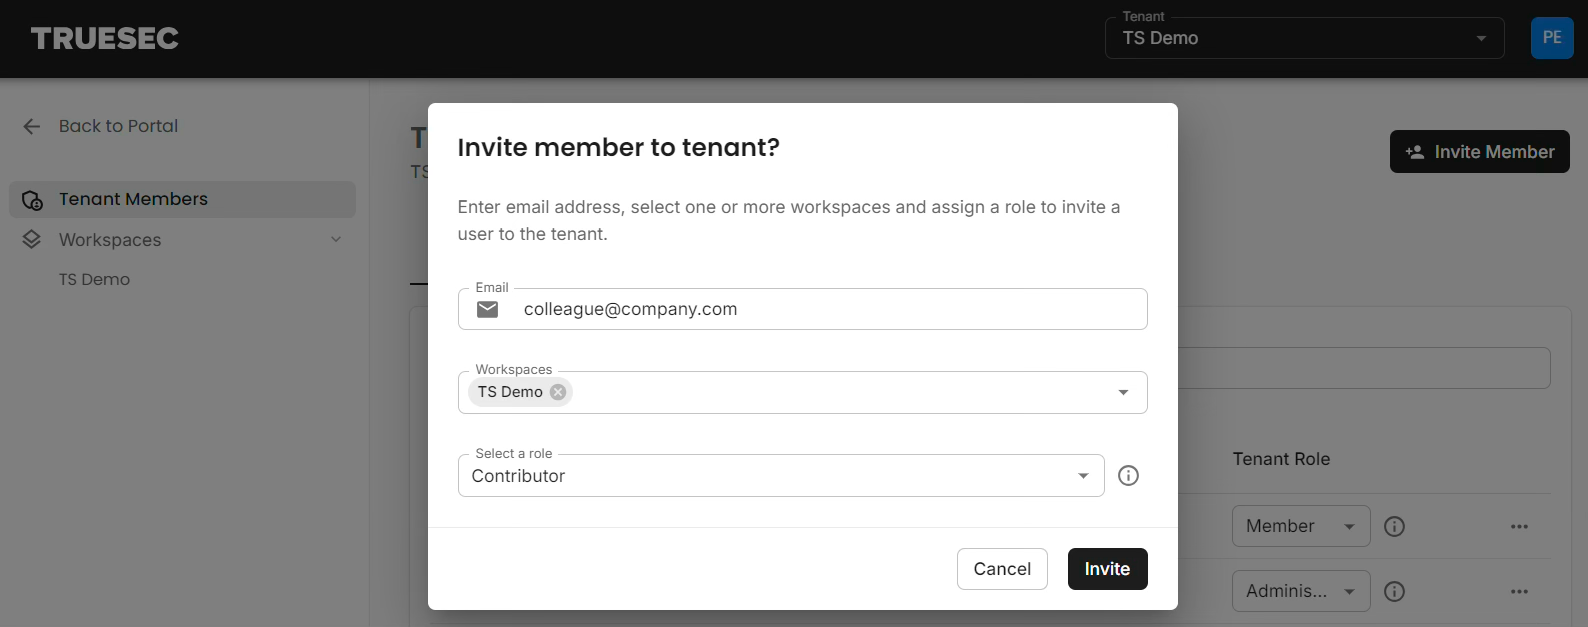Click the info icon next to Member role
The height and width of the screenshot is (627, 1588).
click(1394, 526)
